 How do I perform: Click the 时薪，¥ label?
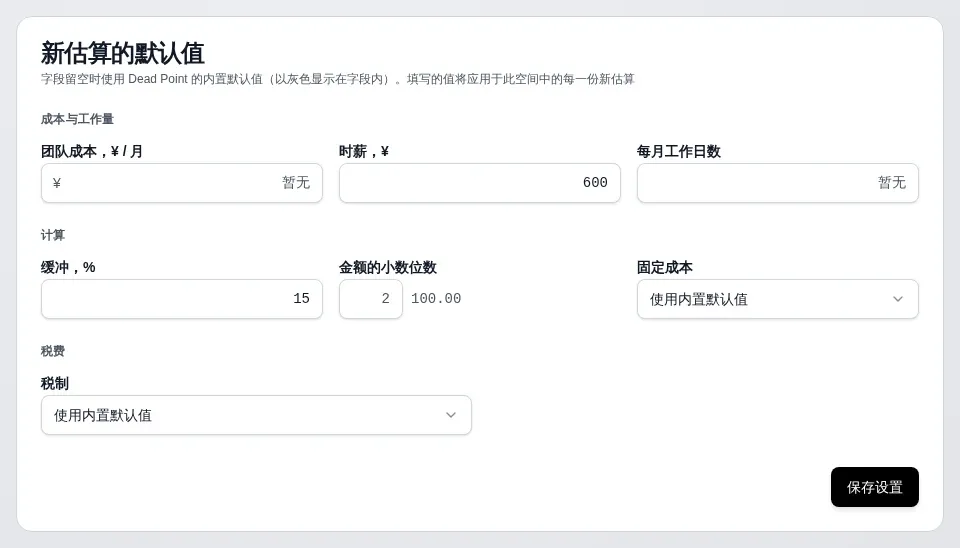click(364, 151)
